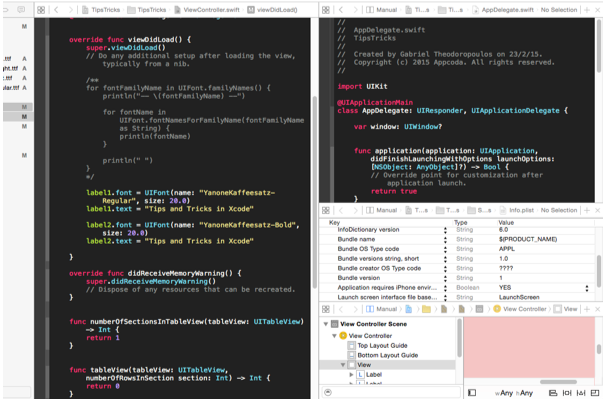Click Bundle name row type stepper
The height and width of the screenshot is (401, 605).
click(446, 238)
